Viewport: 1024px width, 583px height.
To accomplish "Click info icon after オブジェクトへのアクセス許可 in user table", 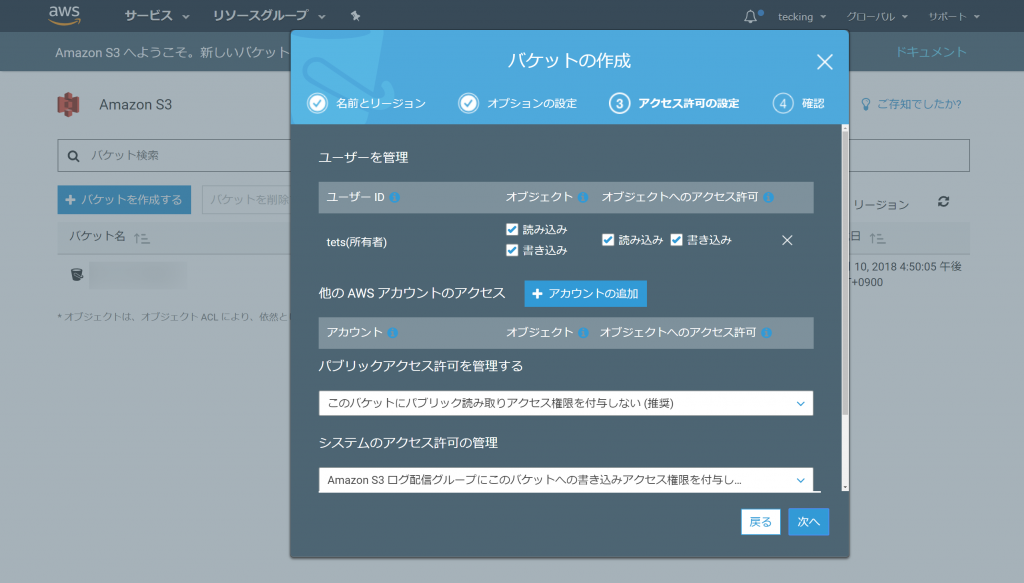I will (x=768, y=197).
